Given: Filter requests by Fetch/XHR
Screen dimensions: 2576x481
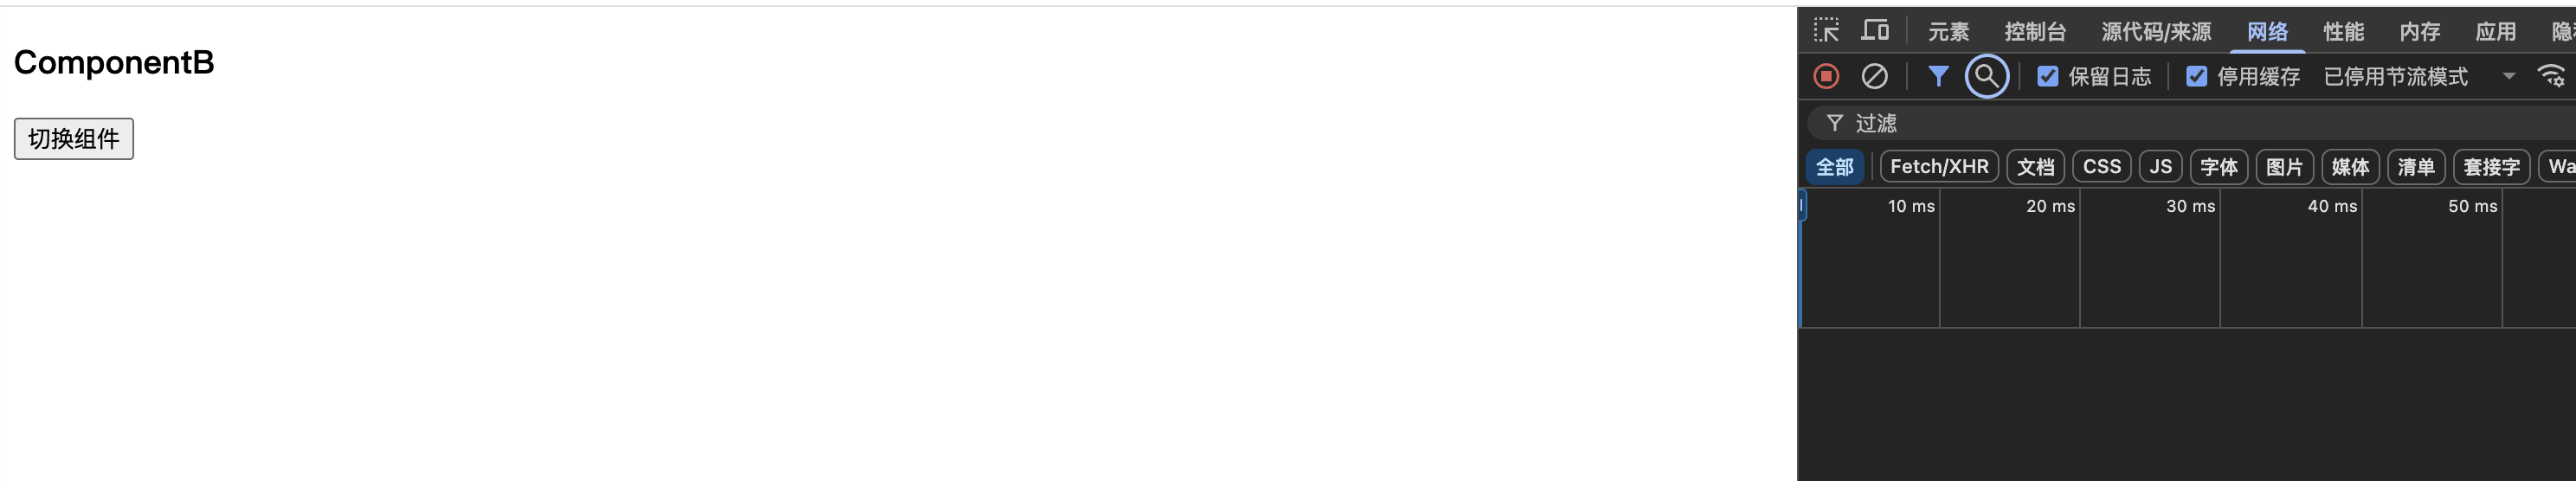Looking at the screenshot, I should [x=1939, y=167].
